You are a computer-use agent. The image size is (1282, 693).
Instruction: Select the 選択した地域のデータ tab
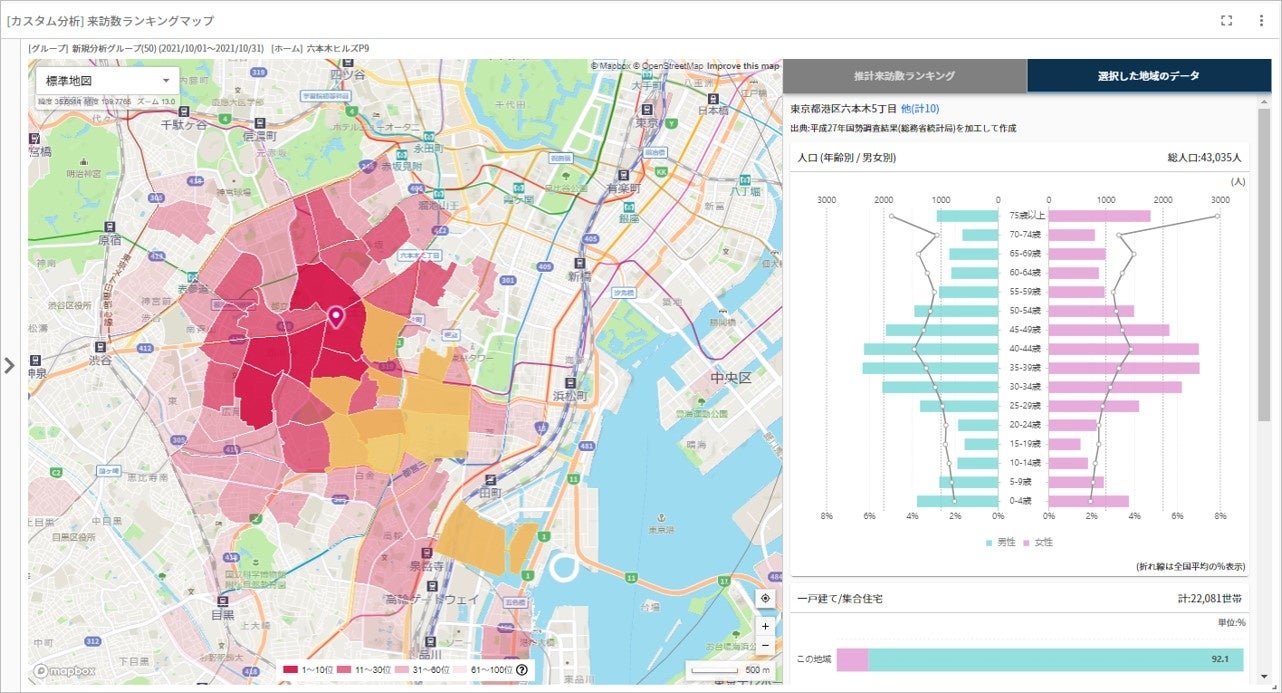pos(1148,76)
